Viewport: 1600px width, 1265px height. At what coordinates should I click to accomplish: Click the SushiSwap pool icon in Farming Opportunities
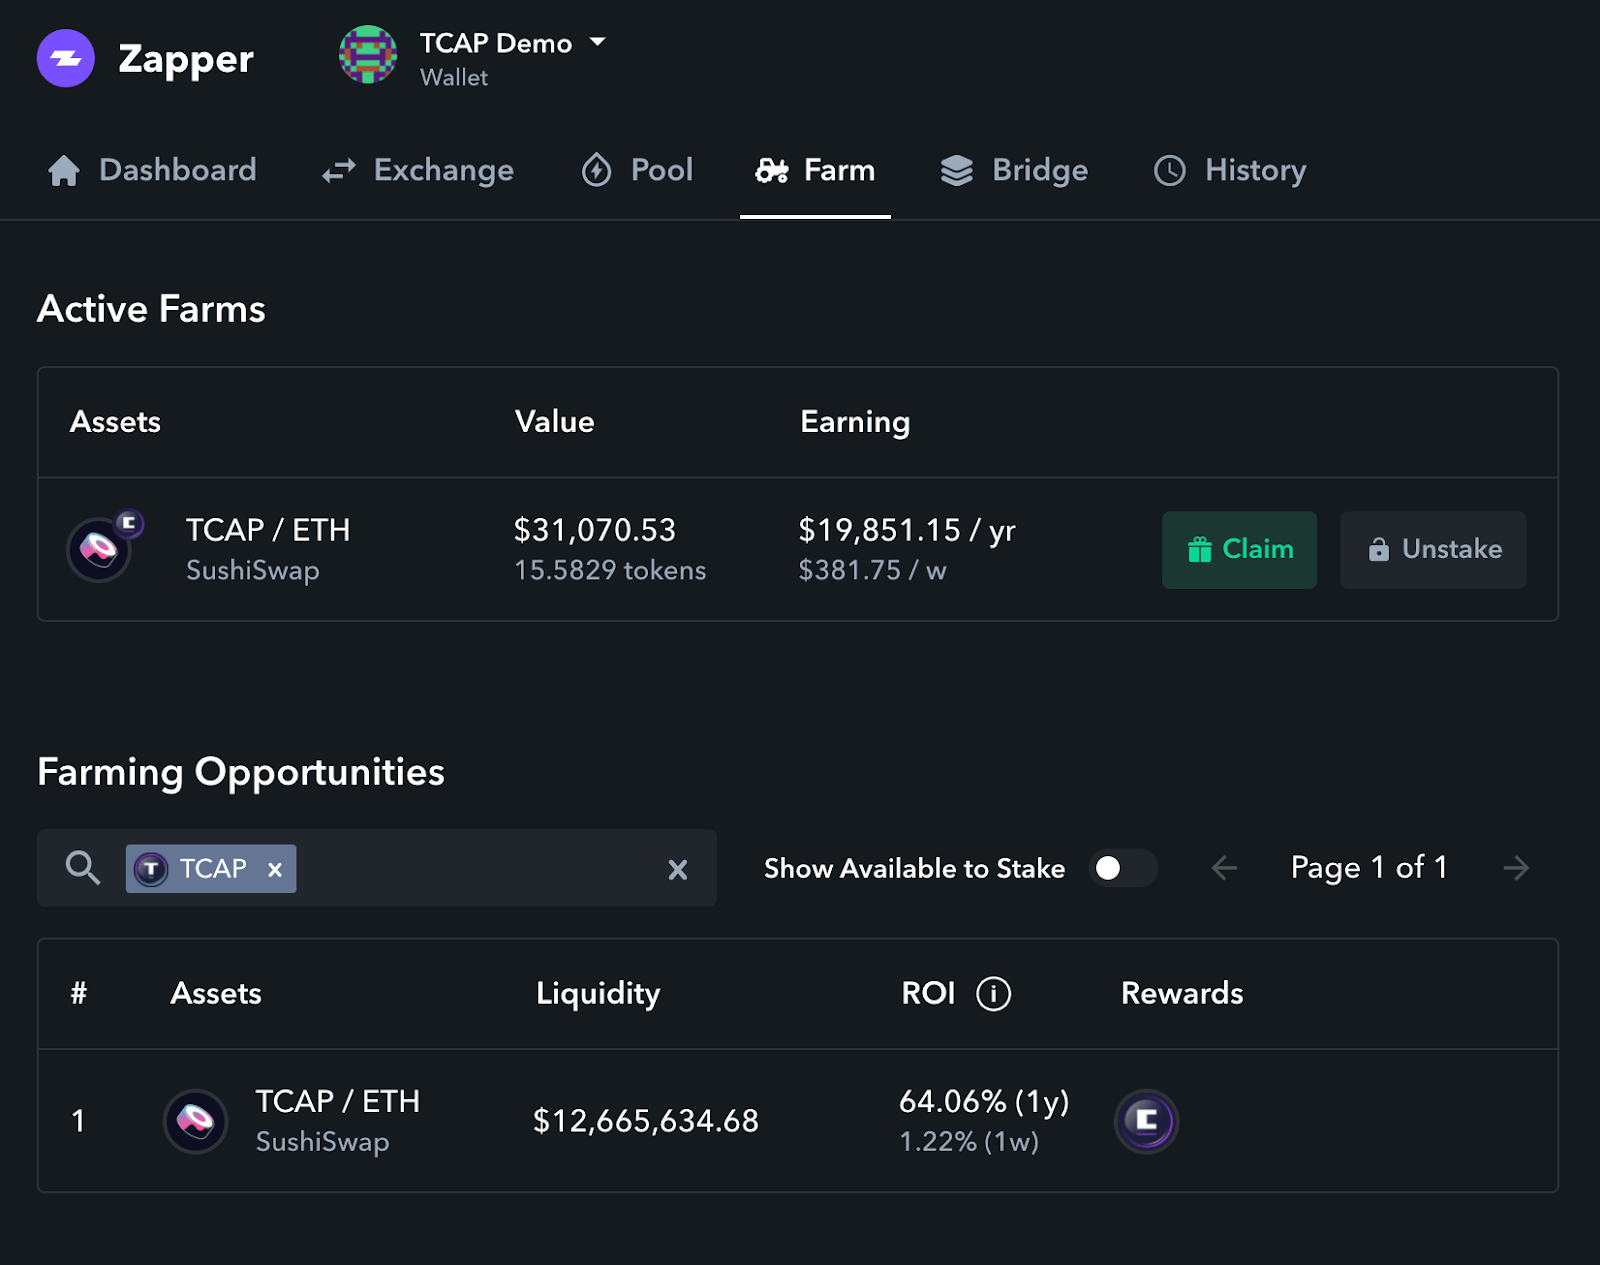(x=196, y=1121)
